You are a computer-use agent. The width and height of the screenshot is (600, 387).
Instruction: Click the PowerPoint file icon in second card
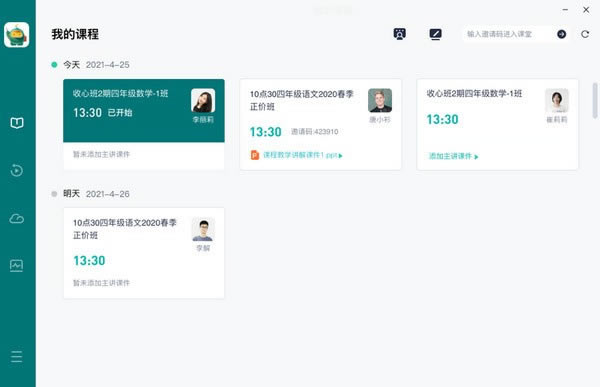point(255,155)
